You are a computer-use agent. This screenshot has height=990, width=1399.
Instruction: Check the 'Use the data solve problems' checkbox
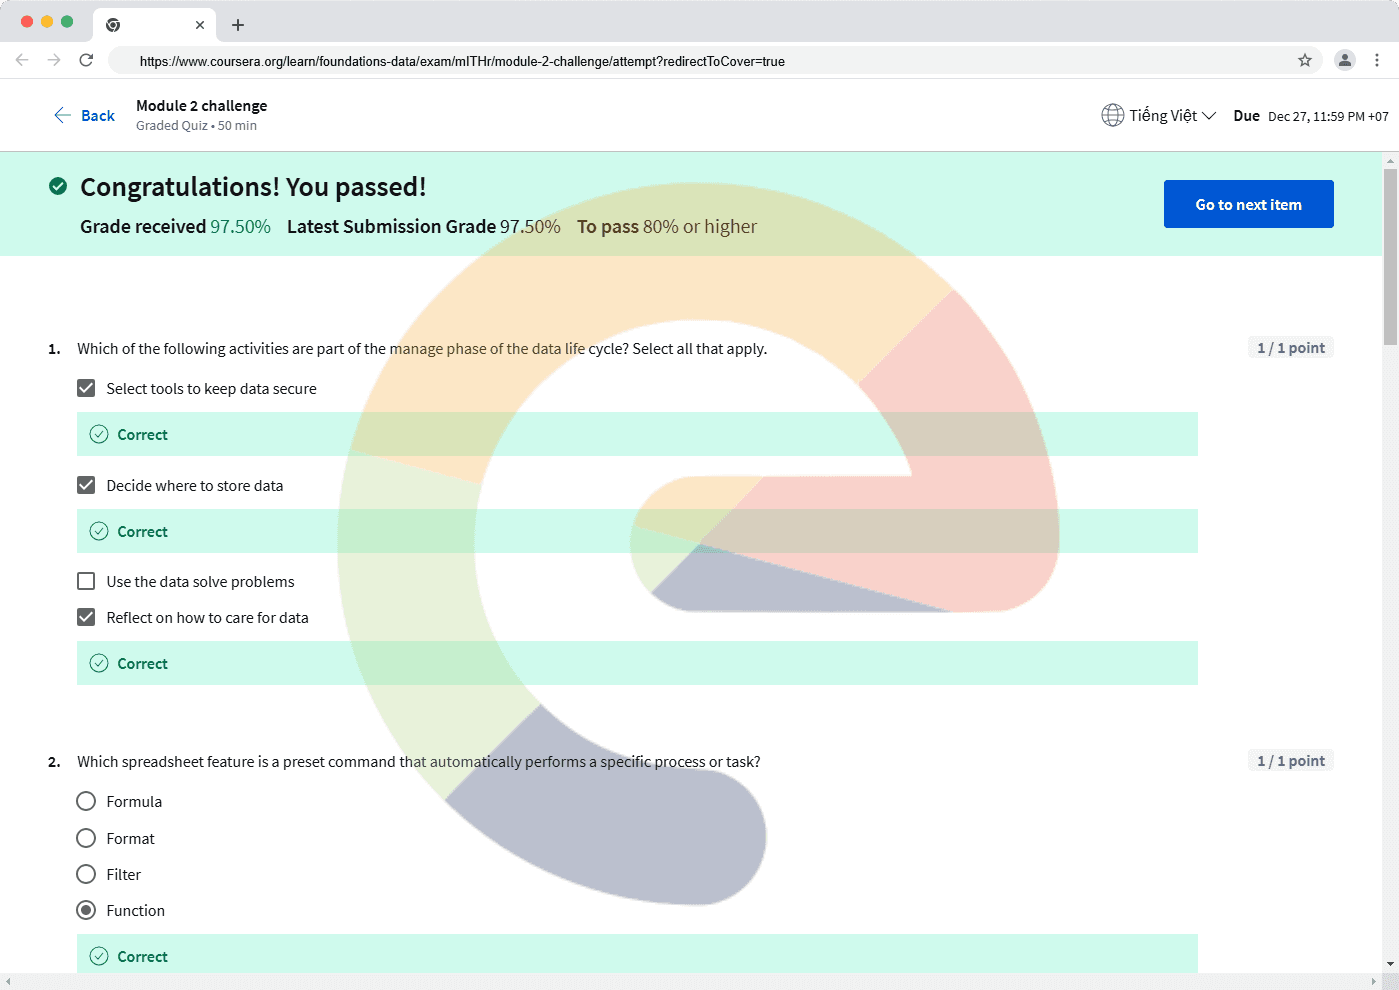pos(86,581)
